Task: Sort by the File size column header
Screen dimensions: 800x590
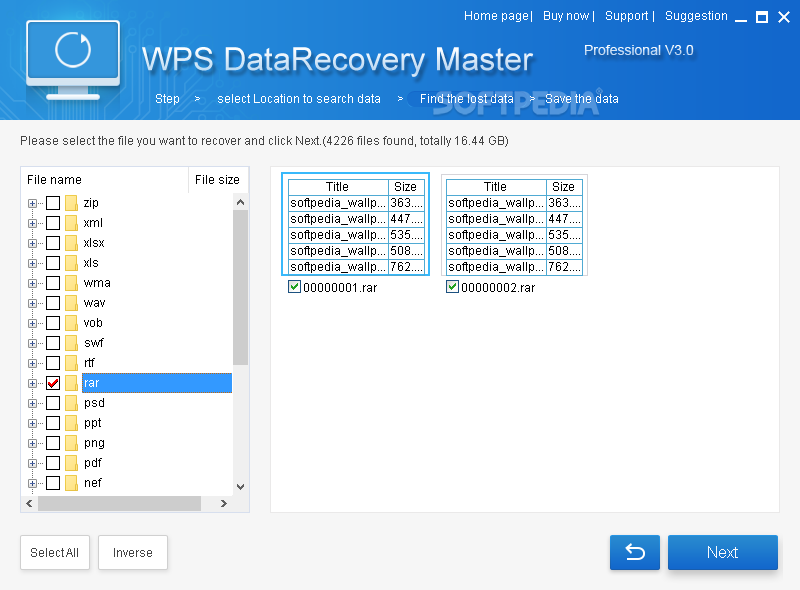Action: (218, 180)
